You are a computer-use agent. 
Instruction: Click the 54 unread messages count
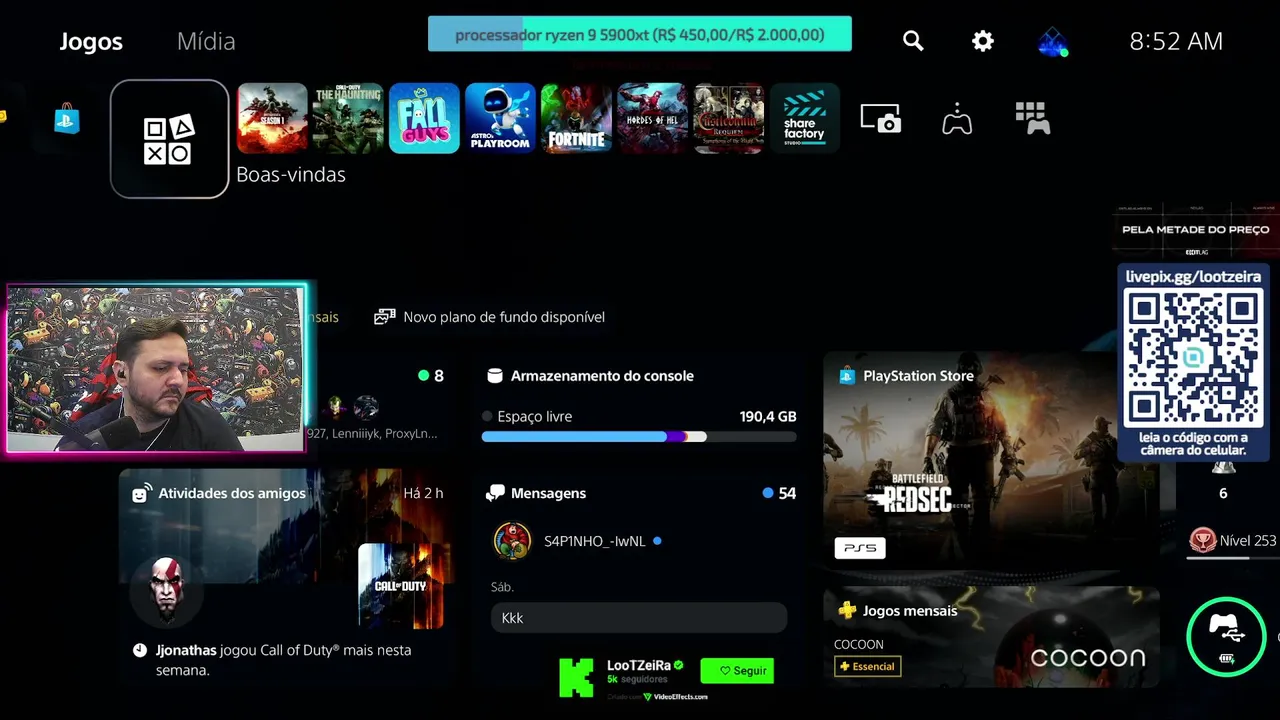[779, 493]
